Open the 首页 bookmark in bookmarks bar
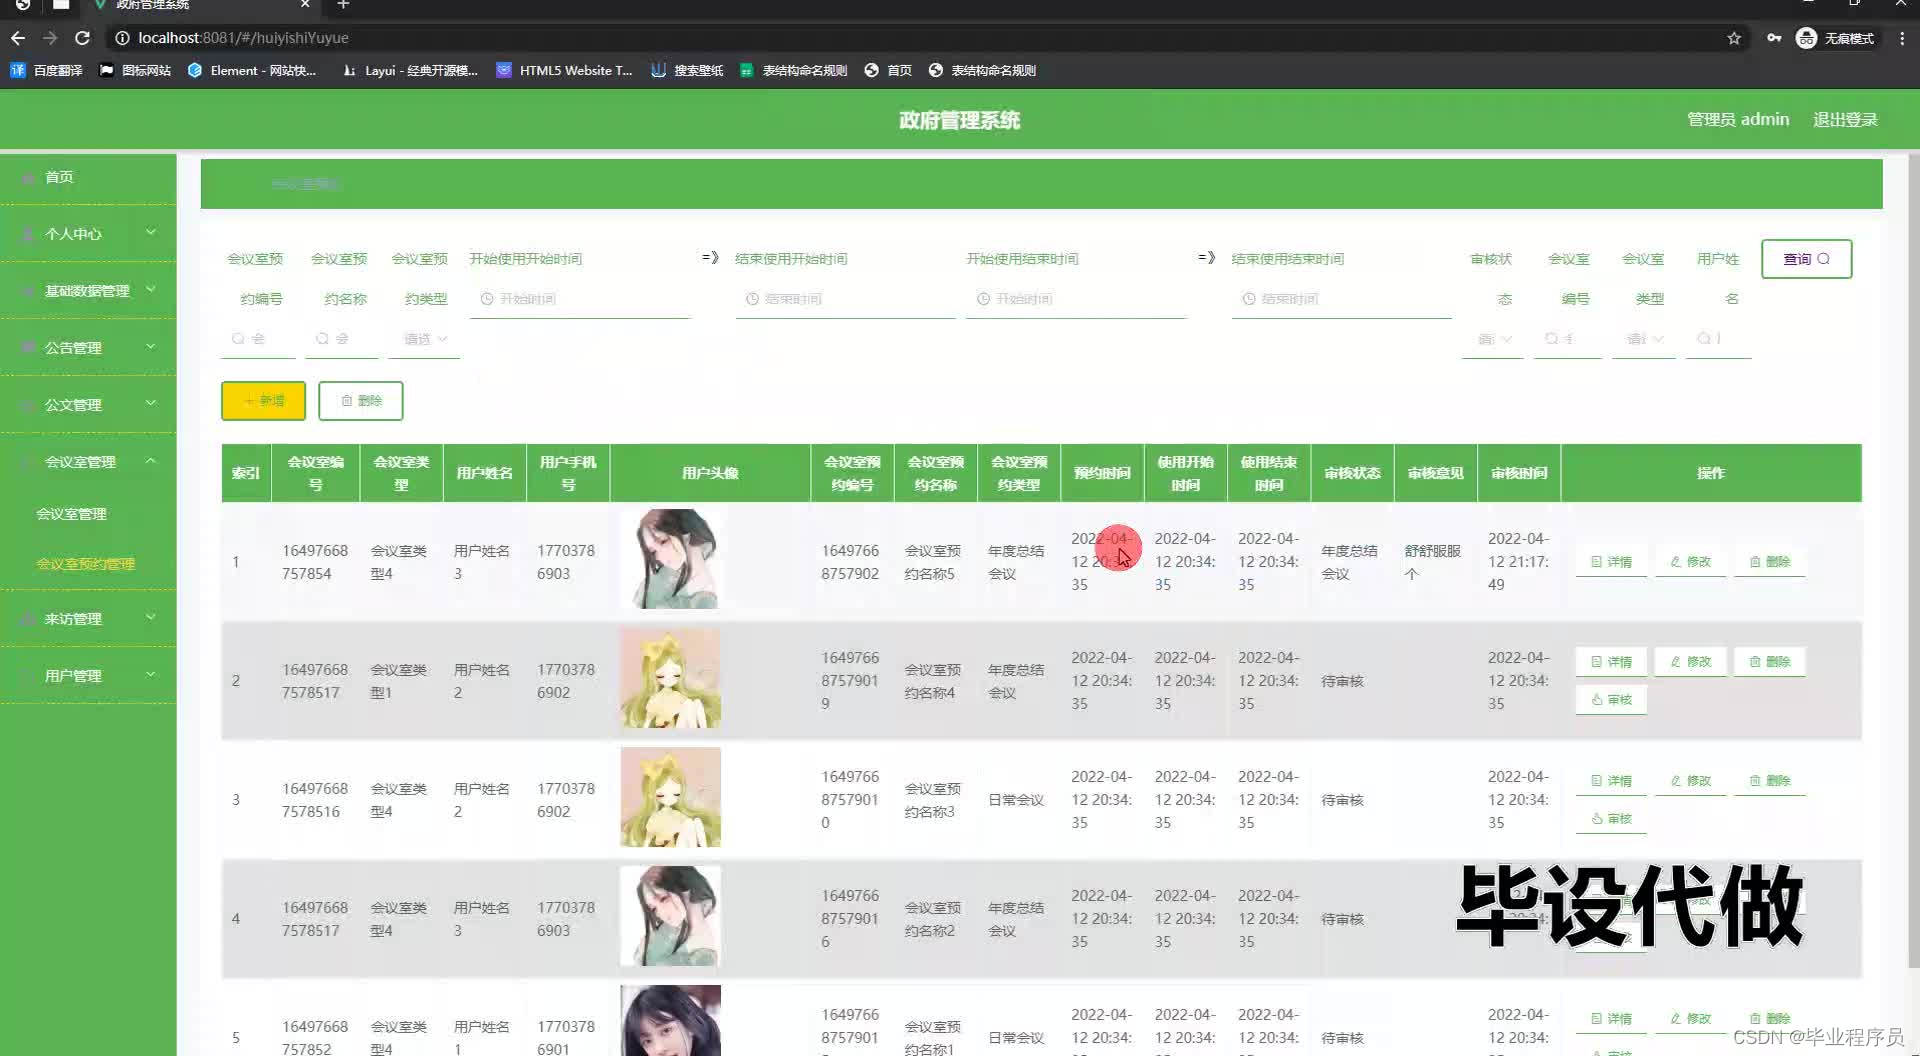Screen dimensions: 1920x1056 click(889, 70)
